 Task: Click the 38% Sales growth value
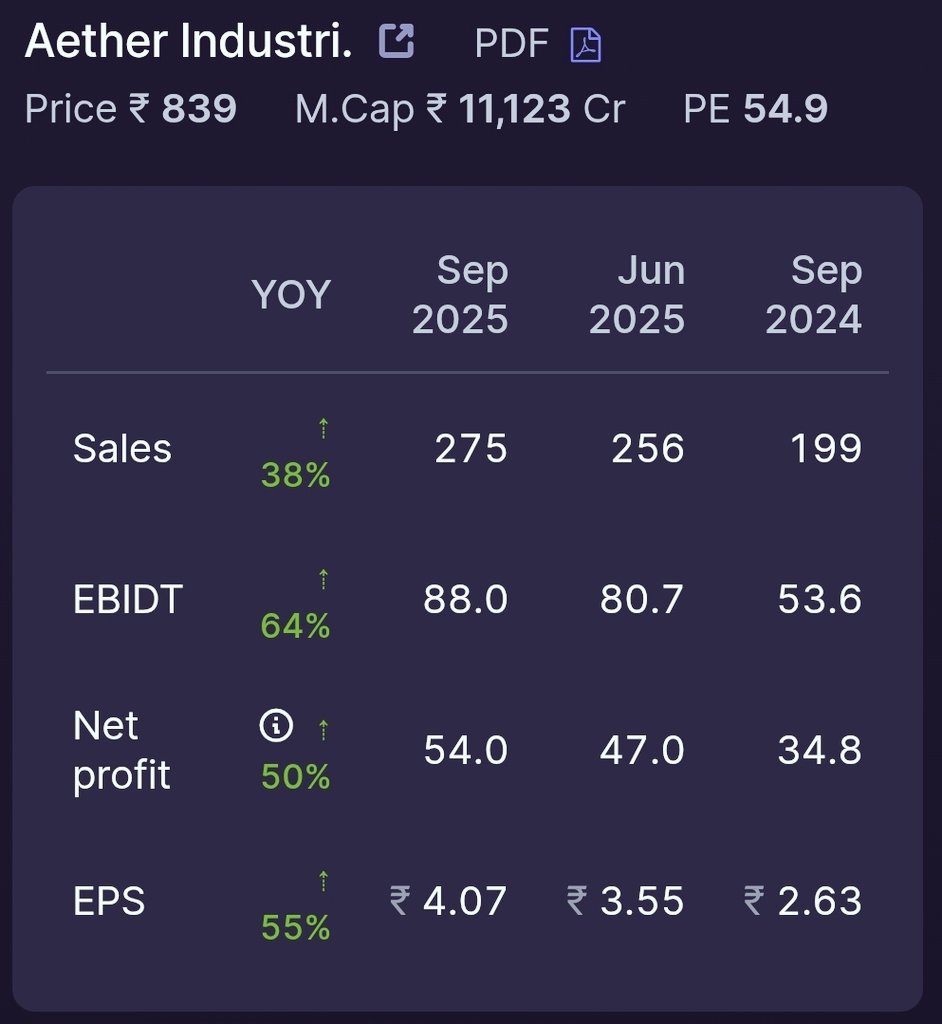pos(296,475)
